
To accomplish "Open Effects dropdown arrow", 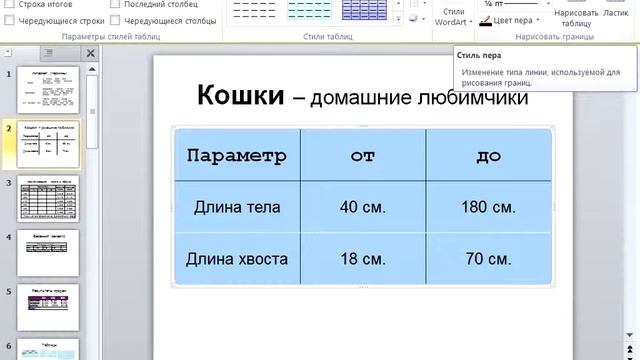I will click(423, 19).
